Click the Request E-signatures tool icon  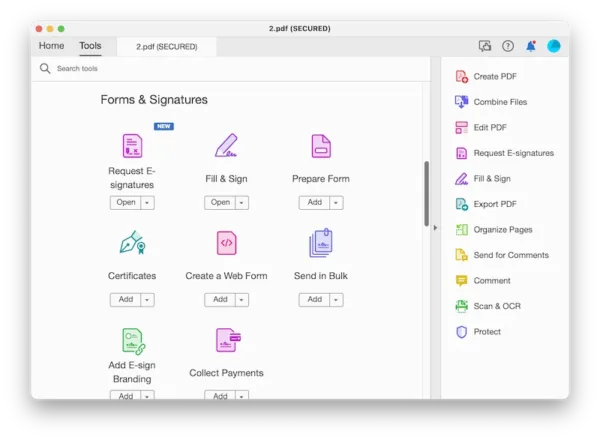132,146
